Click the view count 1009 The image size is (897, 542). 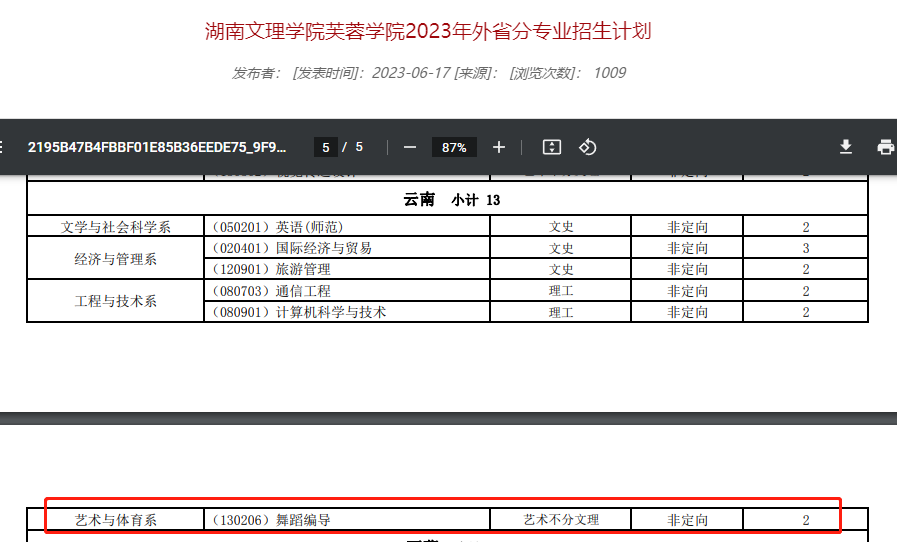[x=609, y=73]
